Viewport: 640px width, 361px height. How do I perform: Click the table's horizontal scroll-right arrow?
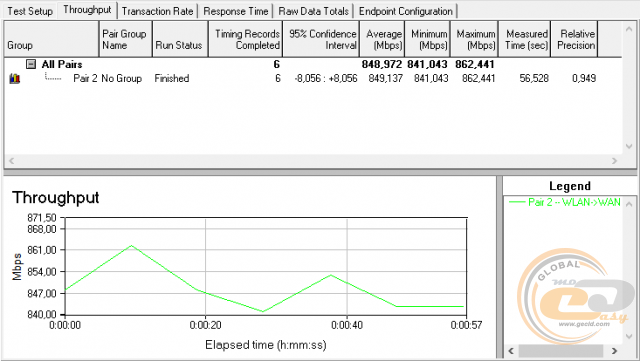[x=614, y=161]
